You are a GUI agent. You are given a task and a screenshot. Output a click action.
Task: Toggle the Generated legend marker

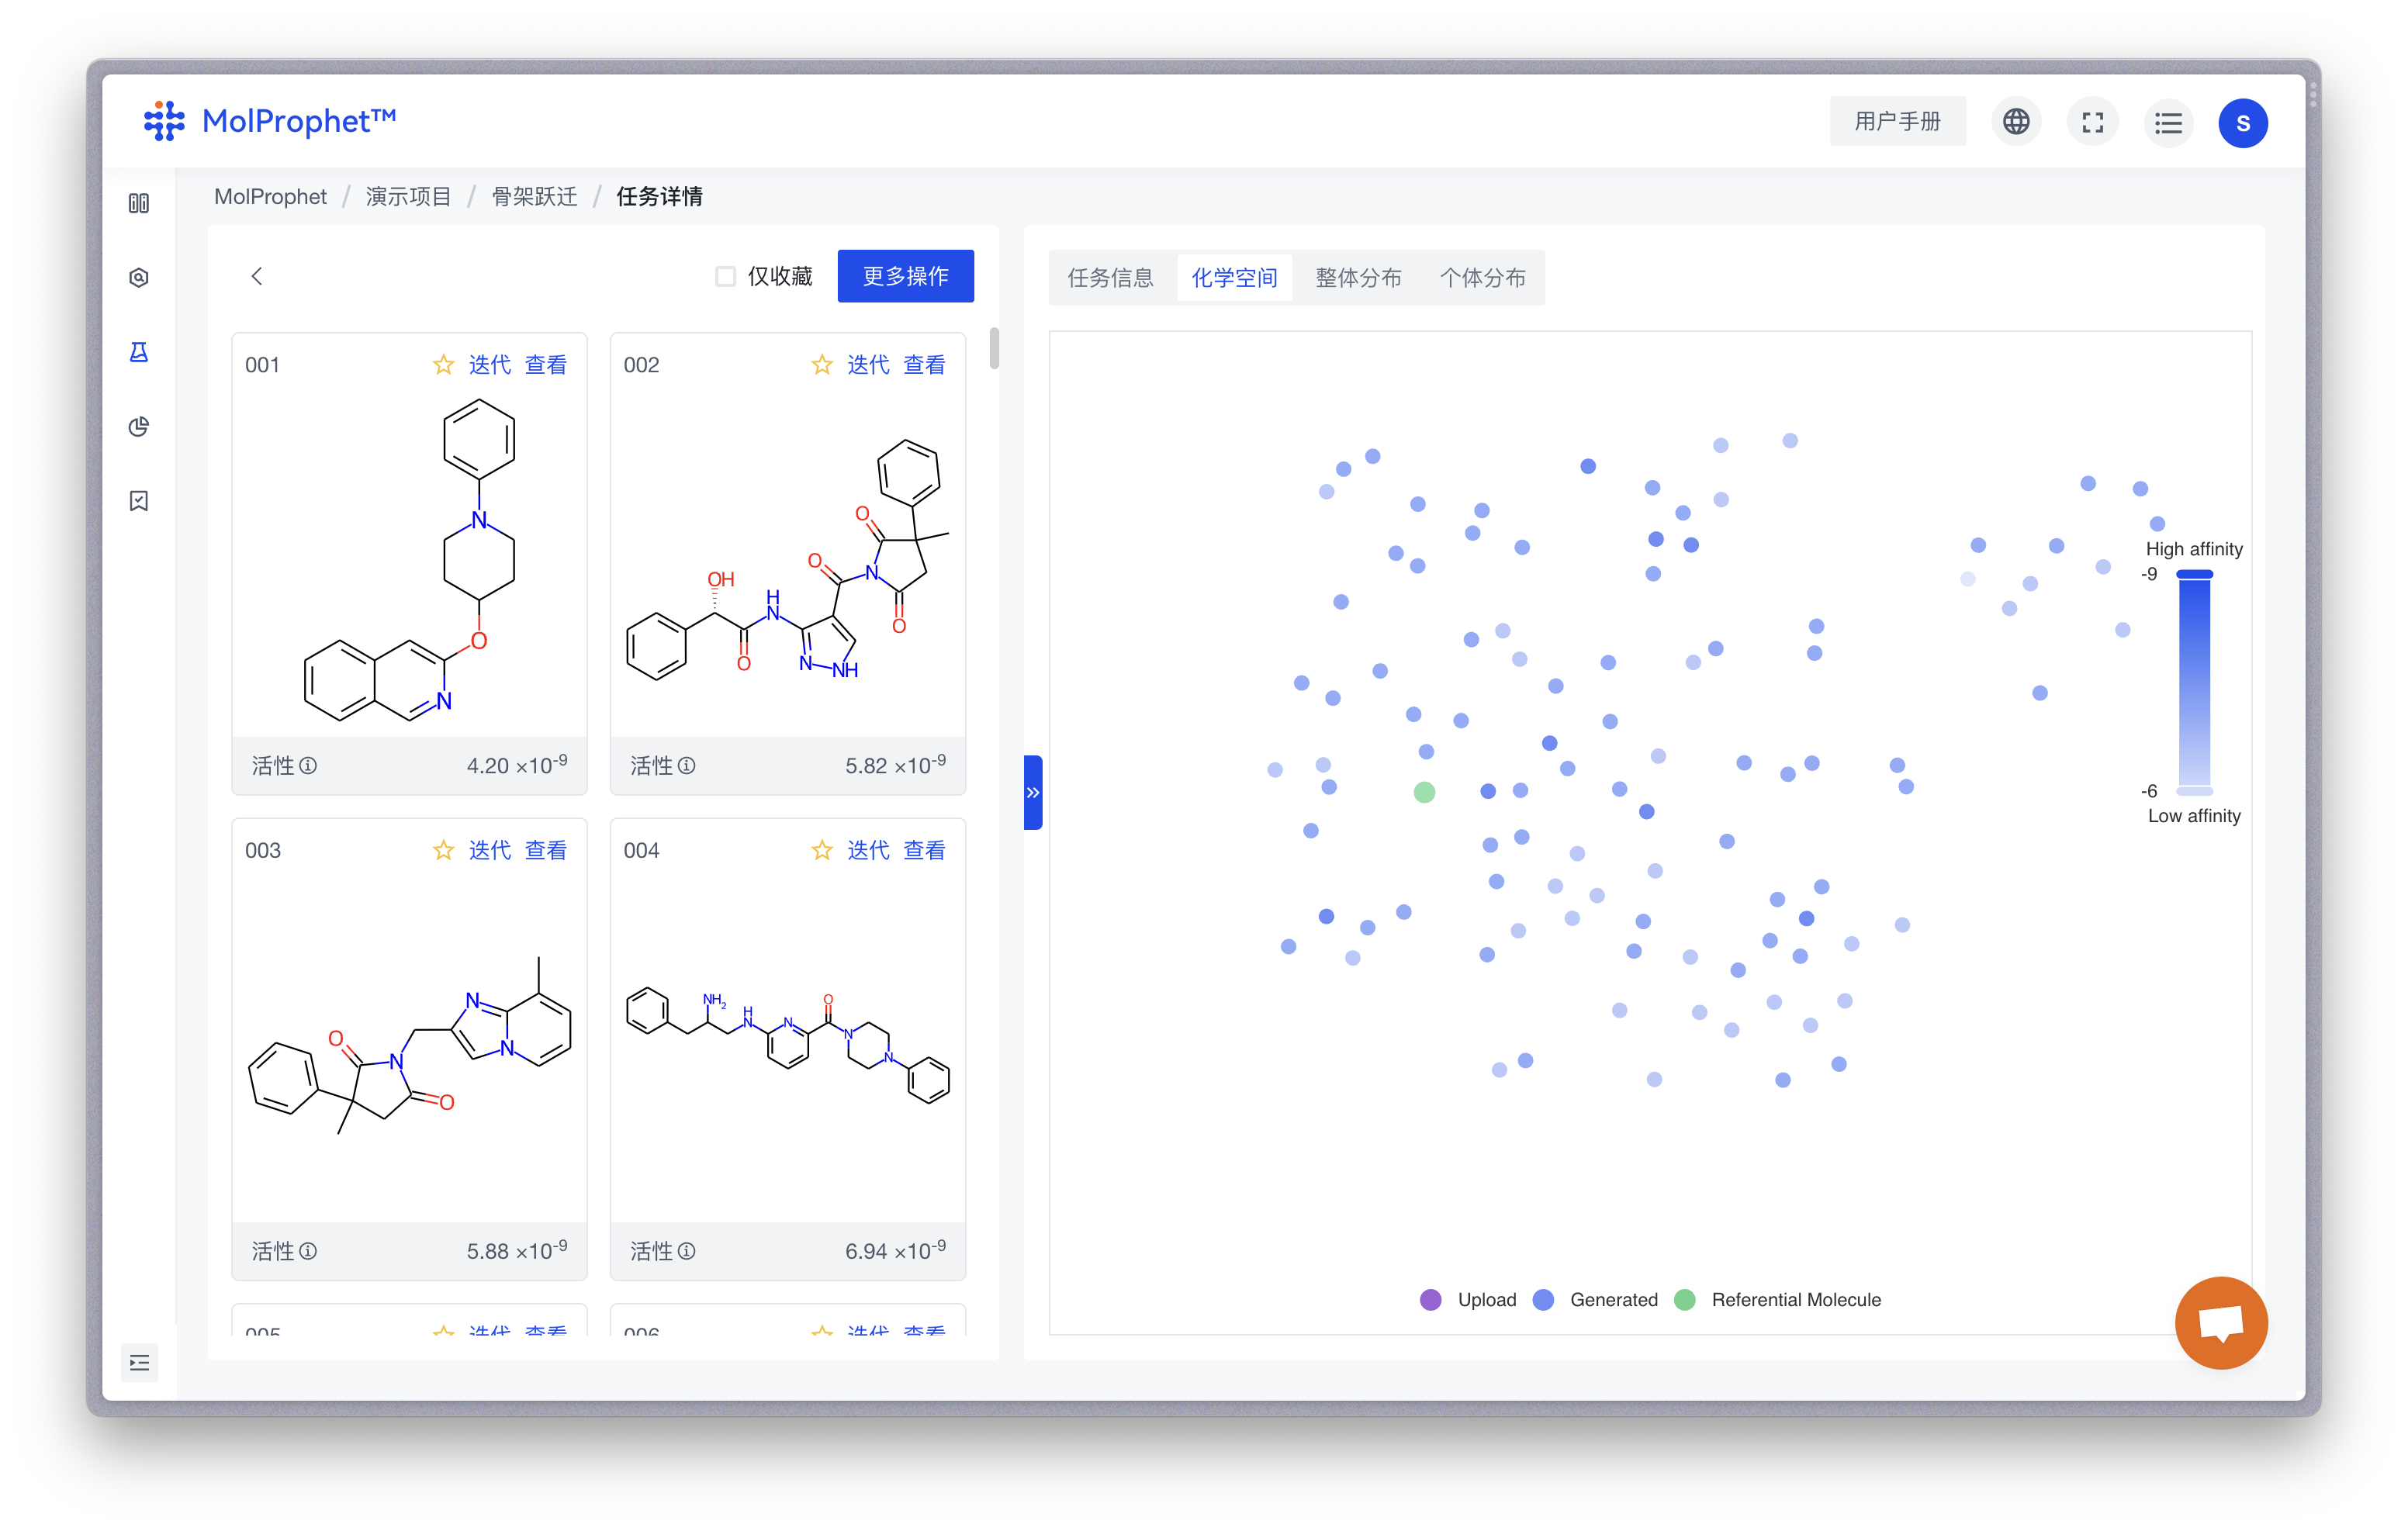[1543, 1299]
